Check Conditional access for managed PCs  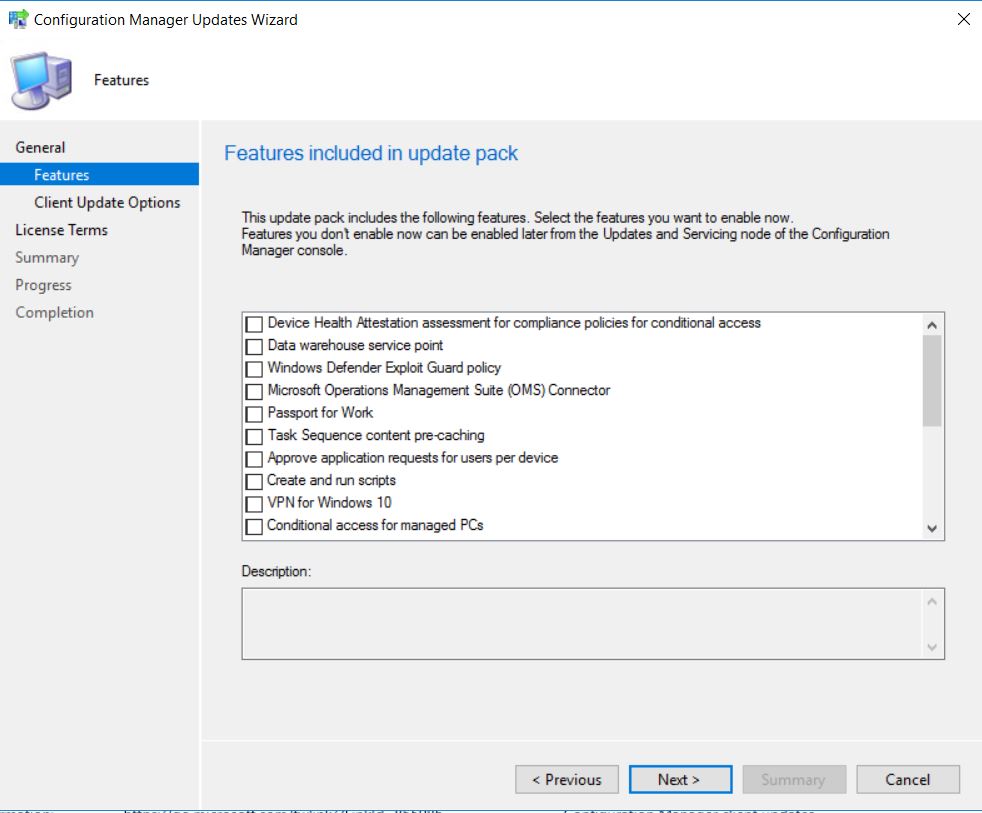254,525
